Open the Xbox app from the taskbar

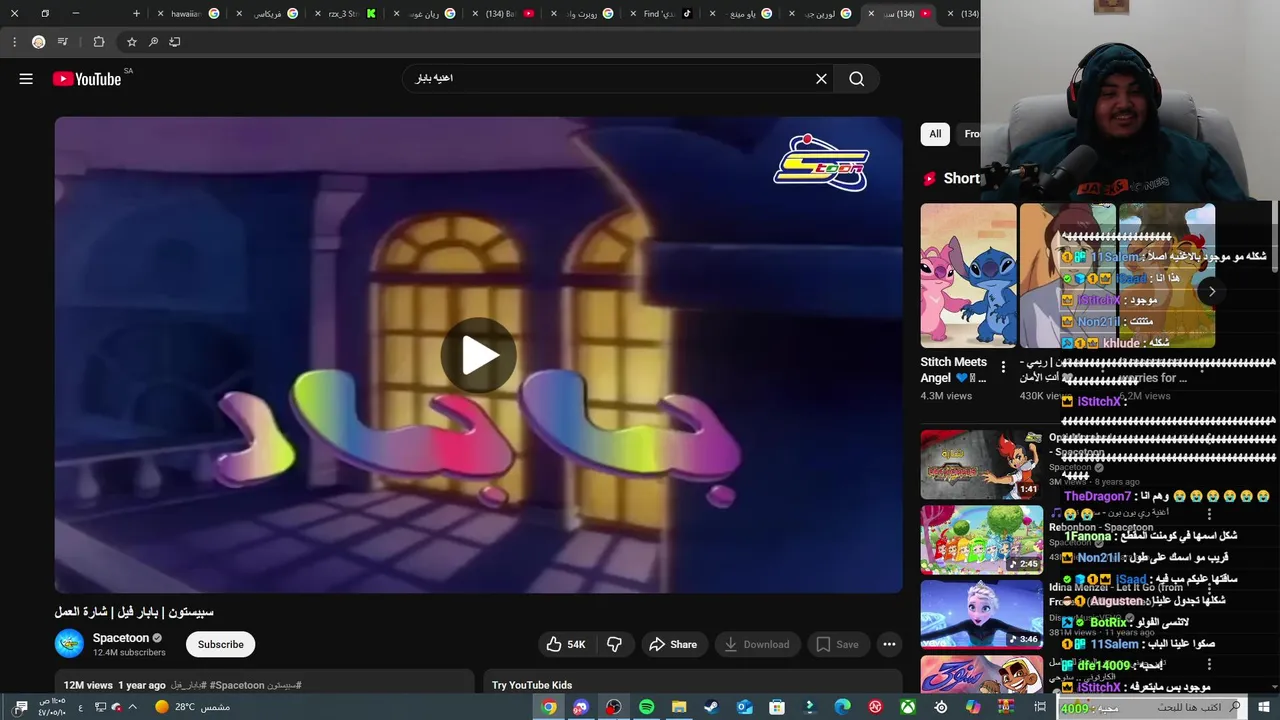[908, 707]
